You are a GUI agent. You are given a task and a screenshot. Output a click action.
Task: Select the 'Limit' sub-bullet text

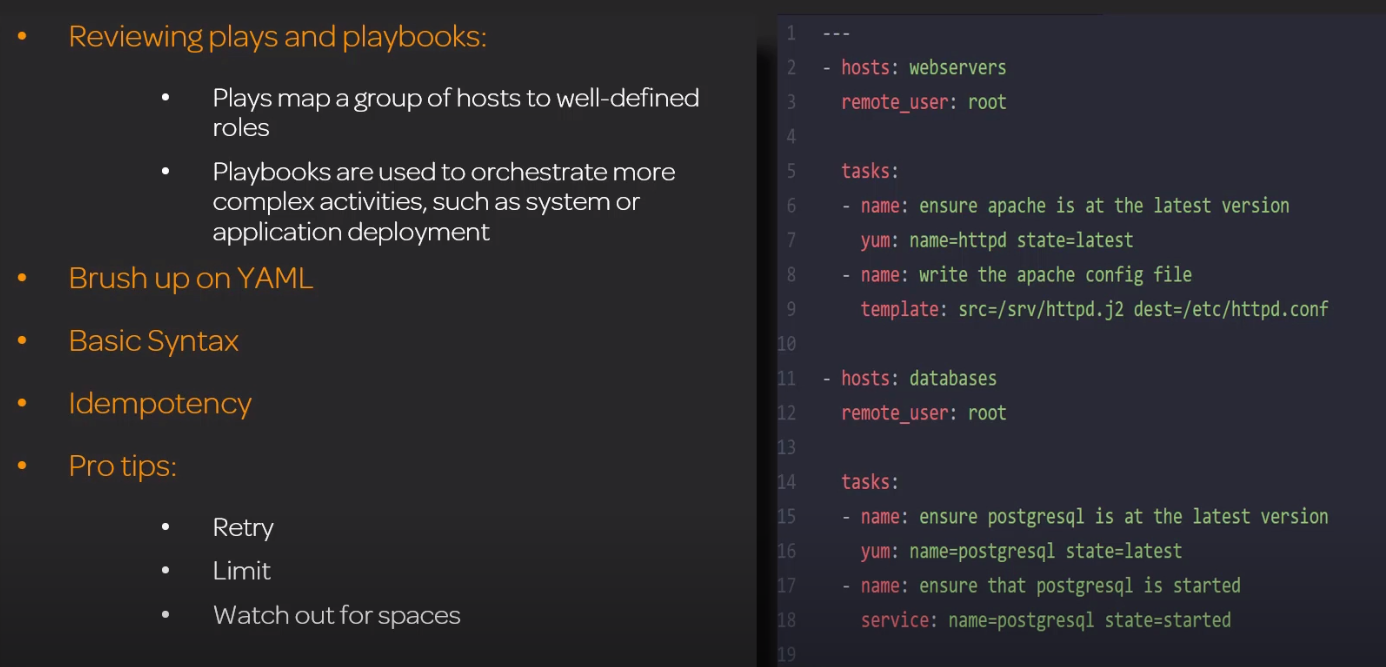pos(241,571)
